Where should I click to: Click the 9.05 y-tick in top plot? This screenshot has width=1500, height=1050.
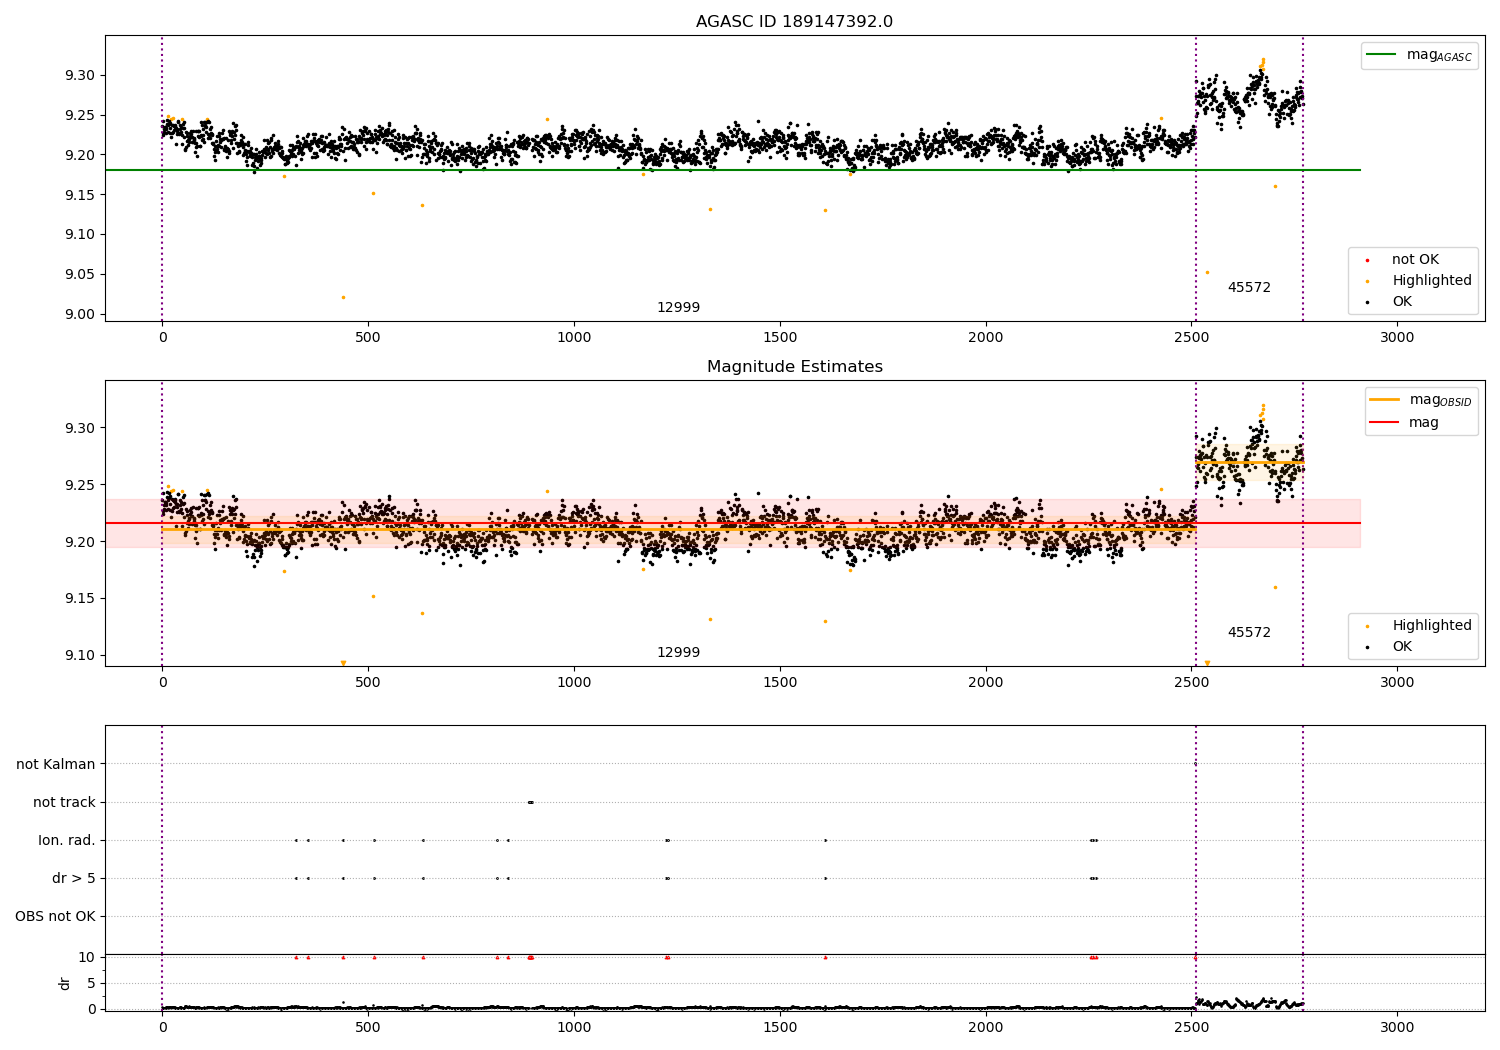click(x=80, y=275)
